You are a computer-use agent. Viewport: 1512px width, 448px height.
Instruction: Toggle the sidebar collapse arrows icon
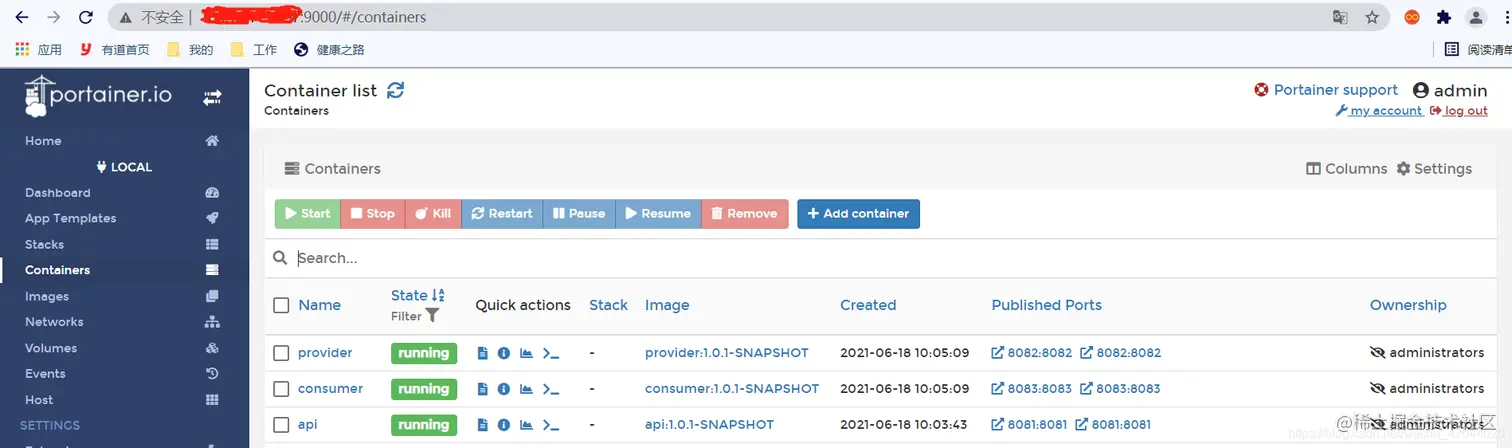coord(212,97)
